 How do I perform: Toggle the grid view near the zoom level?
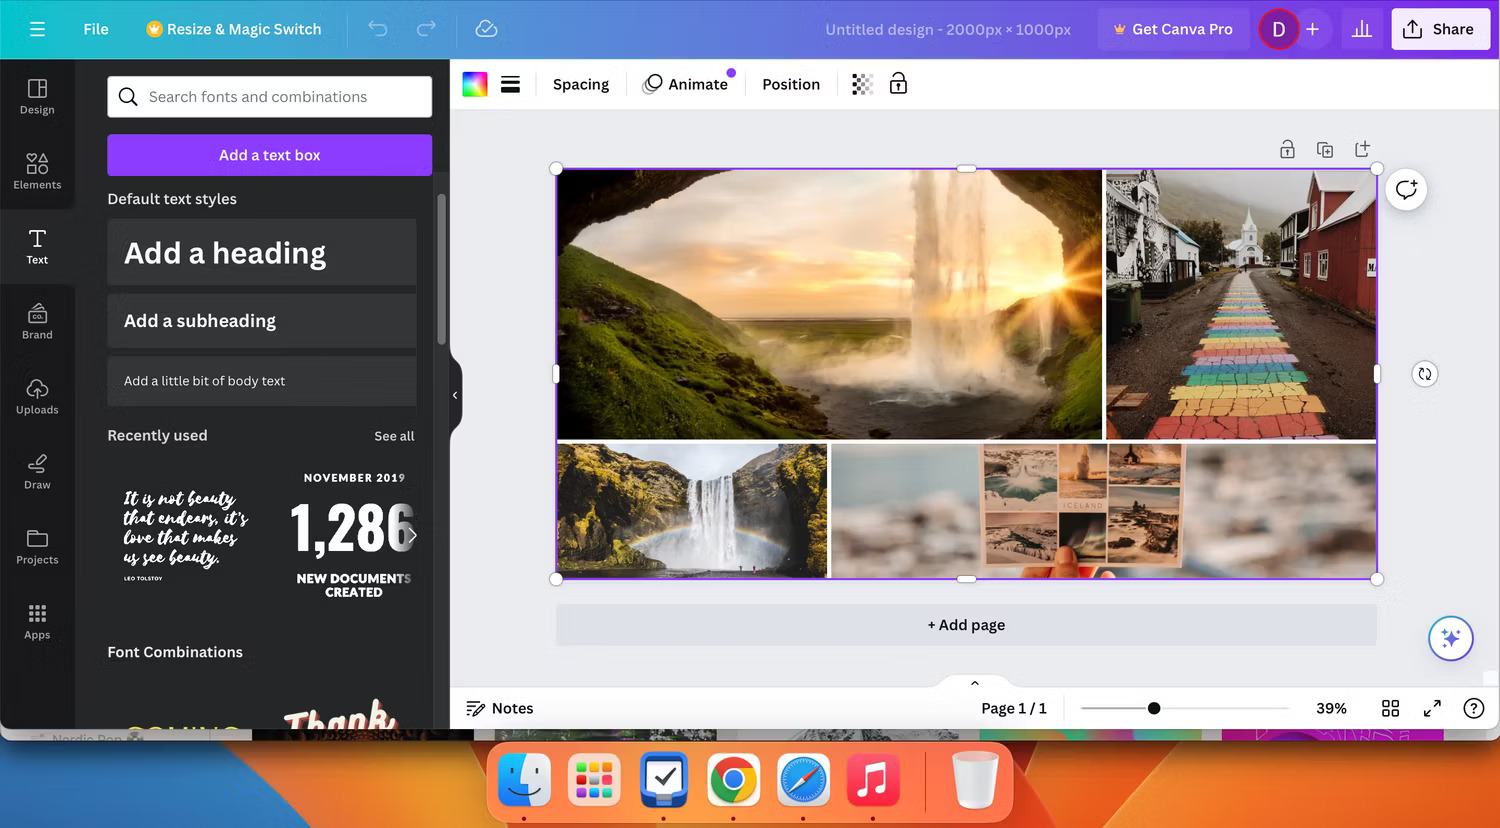pos(1390,708)
